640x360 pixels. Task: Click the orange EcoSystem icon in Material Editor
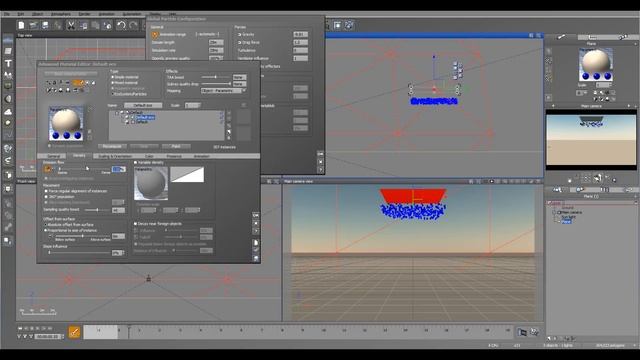pos(78,83)
